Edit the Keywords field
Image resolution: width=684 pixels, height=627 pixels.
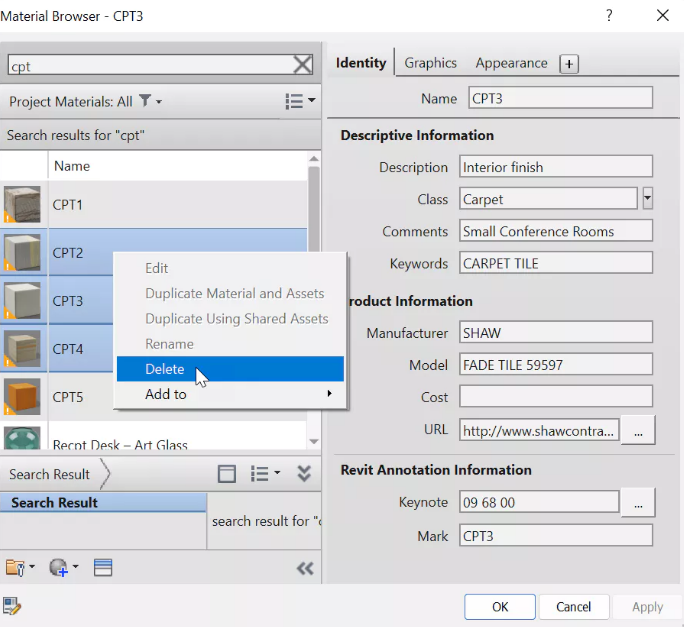(556, 263)
